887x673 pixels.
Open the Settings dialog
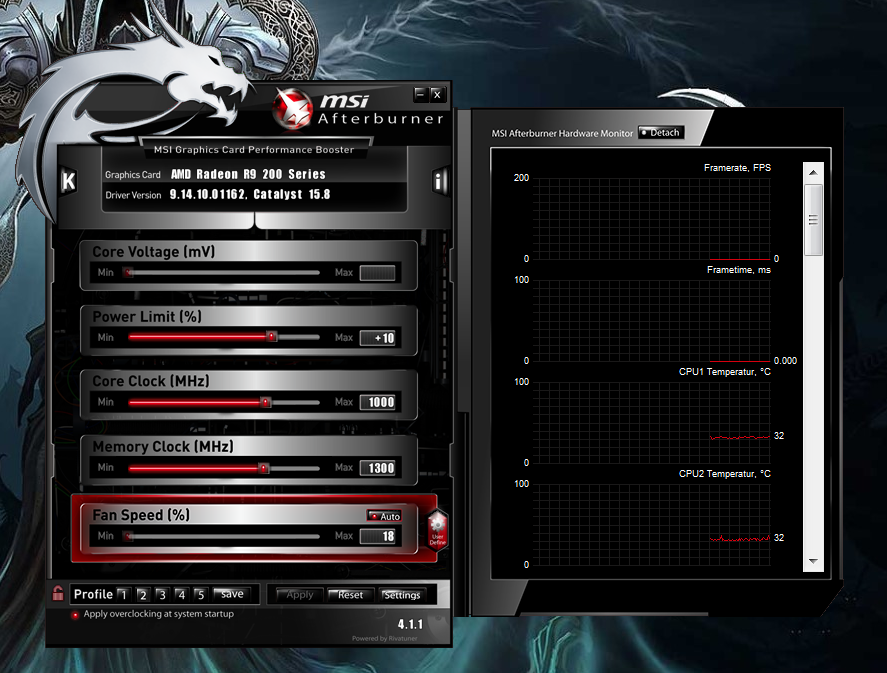pos(402,594)
